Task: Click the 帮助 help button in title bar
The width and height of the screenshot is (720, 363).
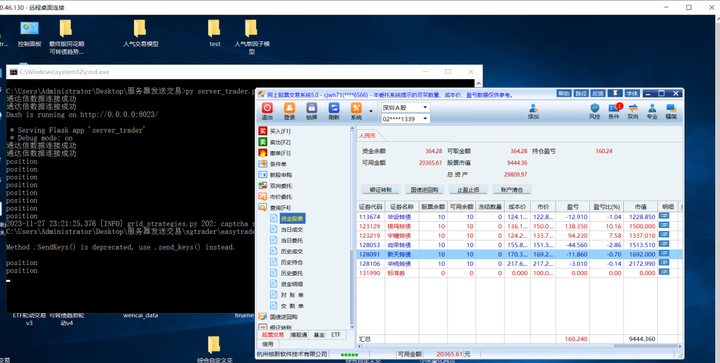Action: pyautogui.click(x=564, y=93)
